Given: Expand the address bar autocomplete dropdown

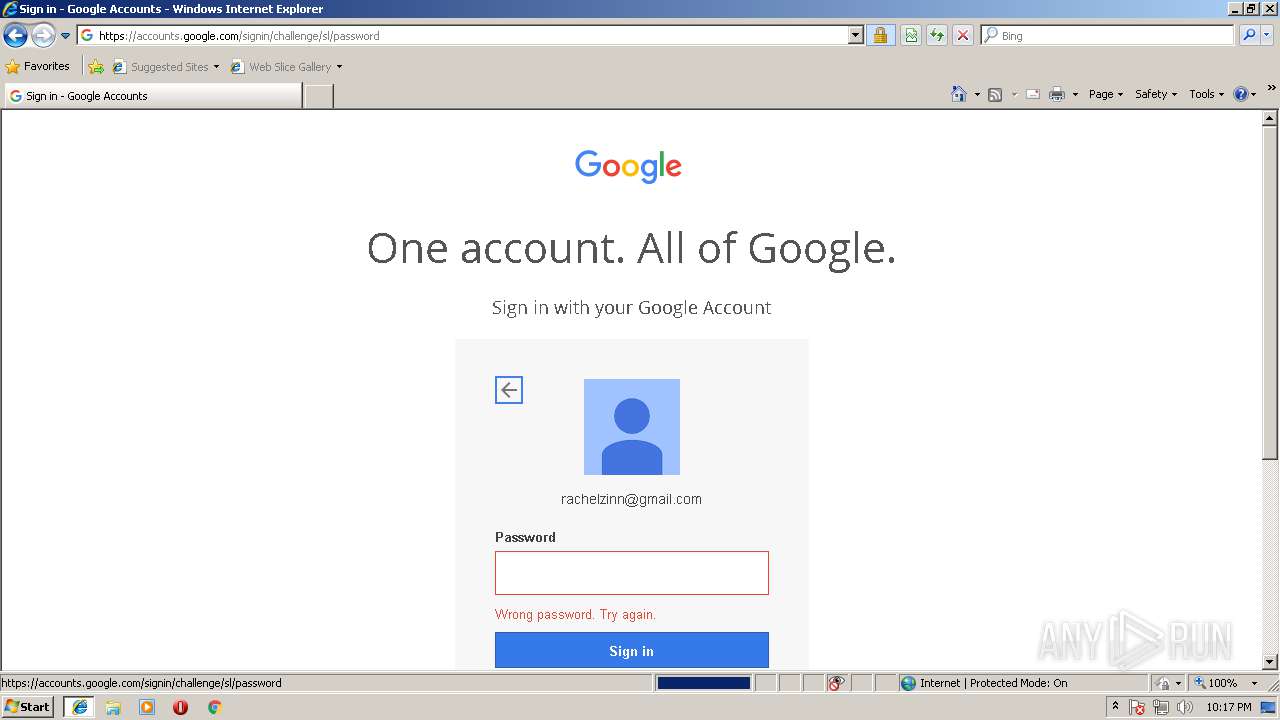Looking at the screenshot, I should point(855,35).
